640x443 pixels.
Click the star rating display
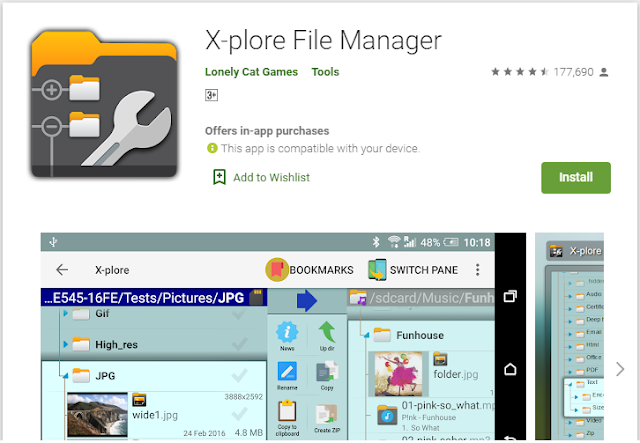coord(520,72)
